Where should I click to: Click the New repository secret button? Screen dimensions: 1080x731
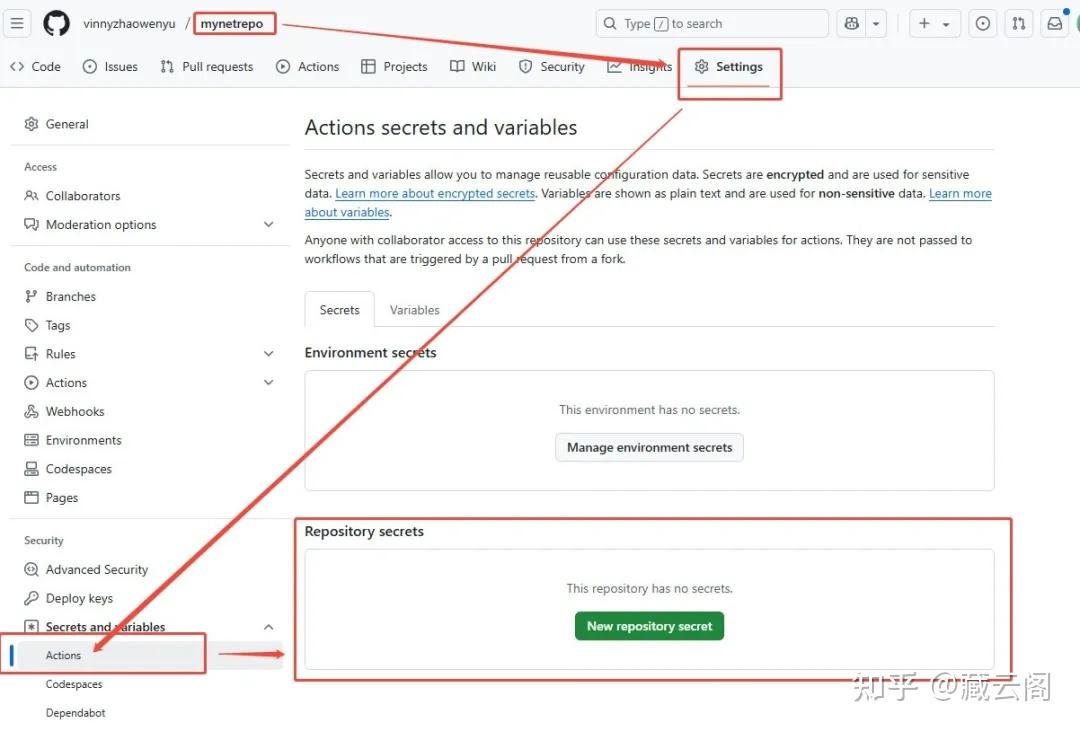(649, 626)
